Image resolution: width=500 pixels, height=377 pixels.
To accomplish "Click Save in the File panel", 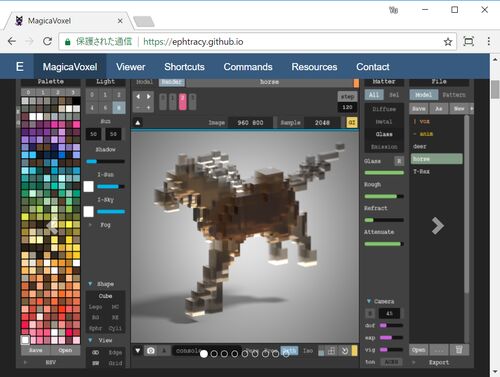I will (x=419, y=109).
